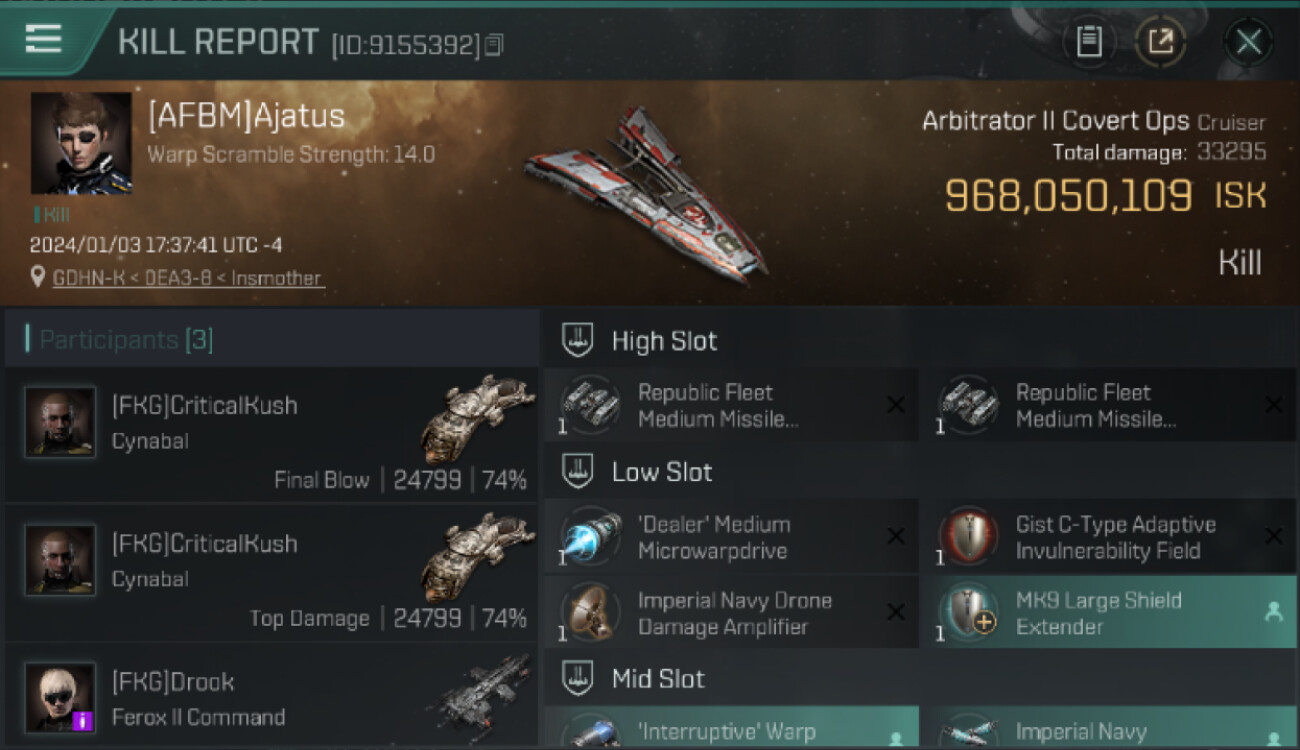Click the share export icon
This screenshot has width=1300, height=750.
pyautogui.click(x=1160, y=42)
